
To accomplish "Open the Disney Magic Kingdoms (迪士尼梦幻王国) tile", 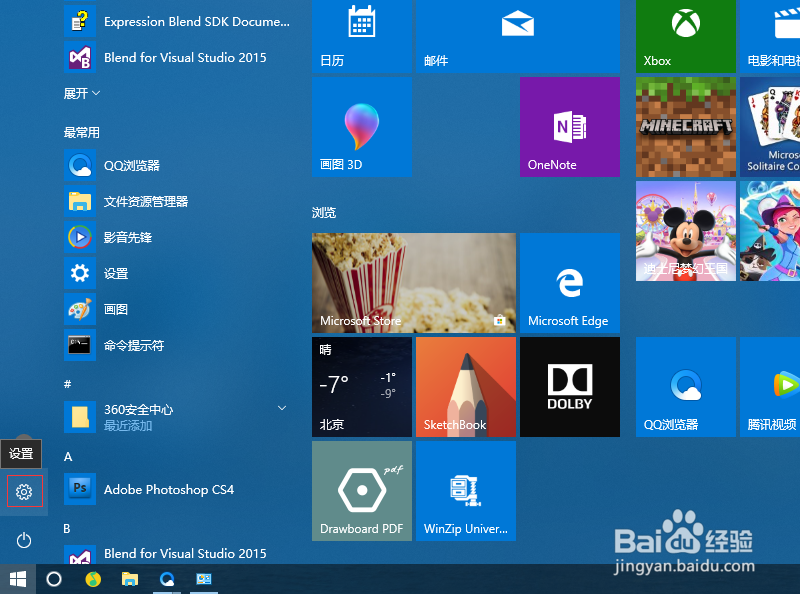I will (686, 231).
